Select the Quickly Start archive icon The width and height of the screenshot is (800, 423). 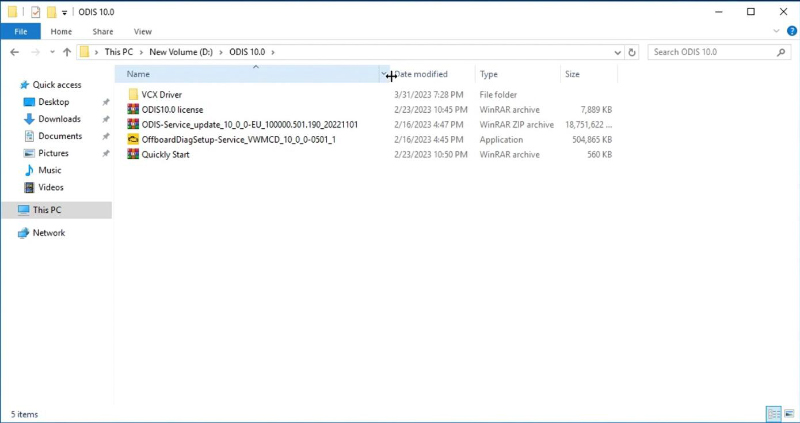point(133,154)
